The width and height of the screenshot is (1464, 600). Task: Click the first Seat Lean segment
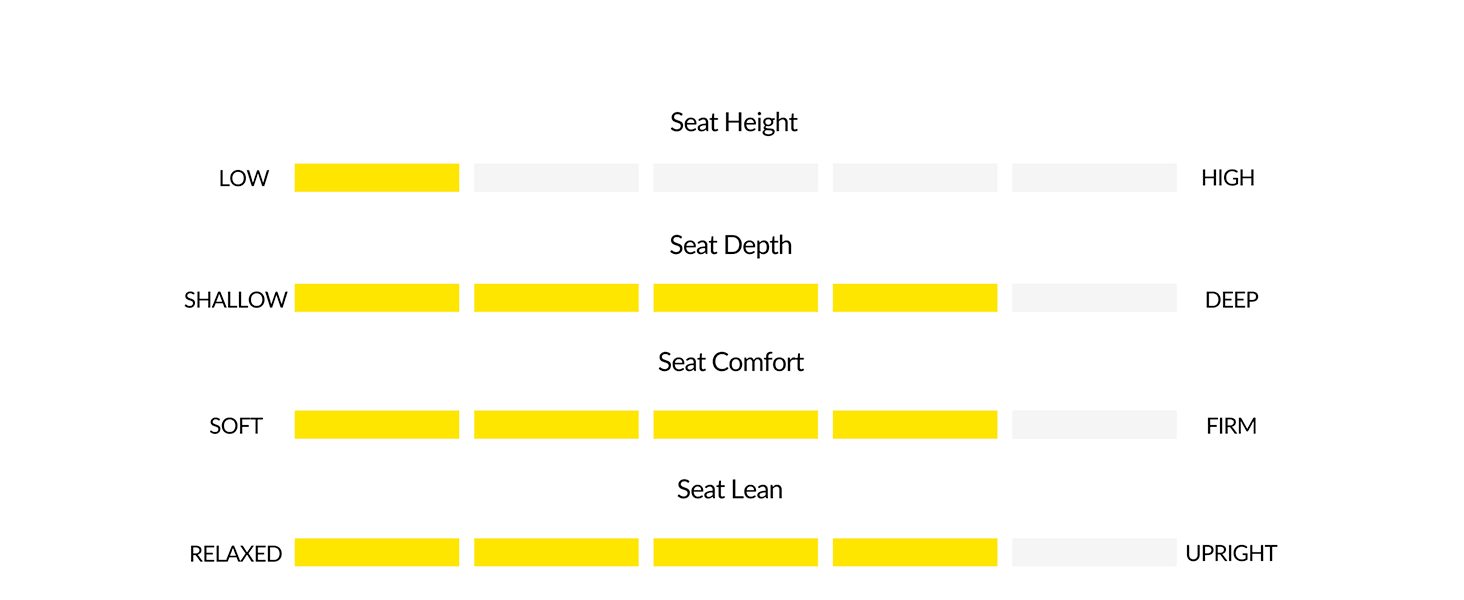[x=377, y=553]
